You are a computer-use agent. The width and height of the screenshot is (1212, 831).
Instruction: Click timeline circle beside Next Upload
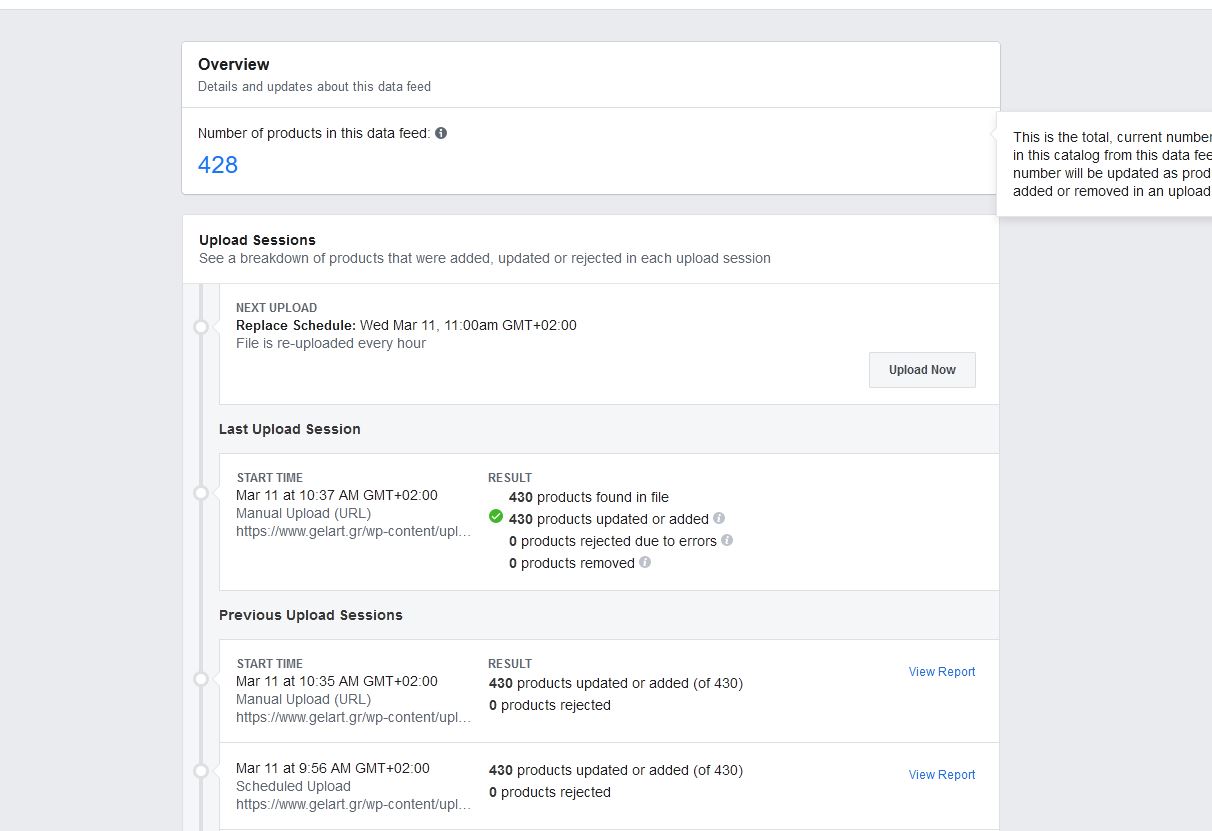201,327
